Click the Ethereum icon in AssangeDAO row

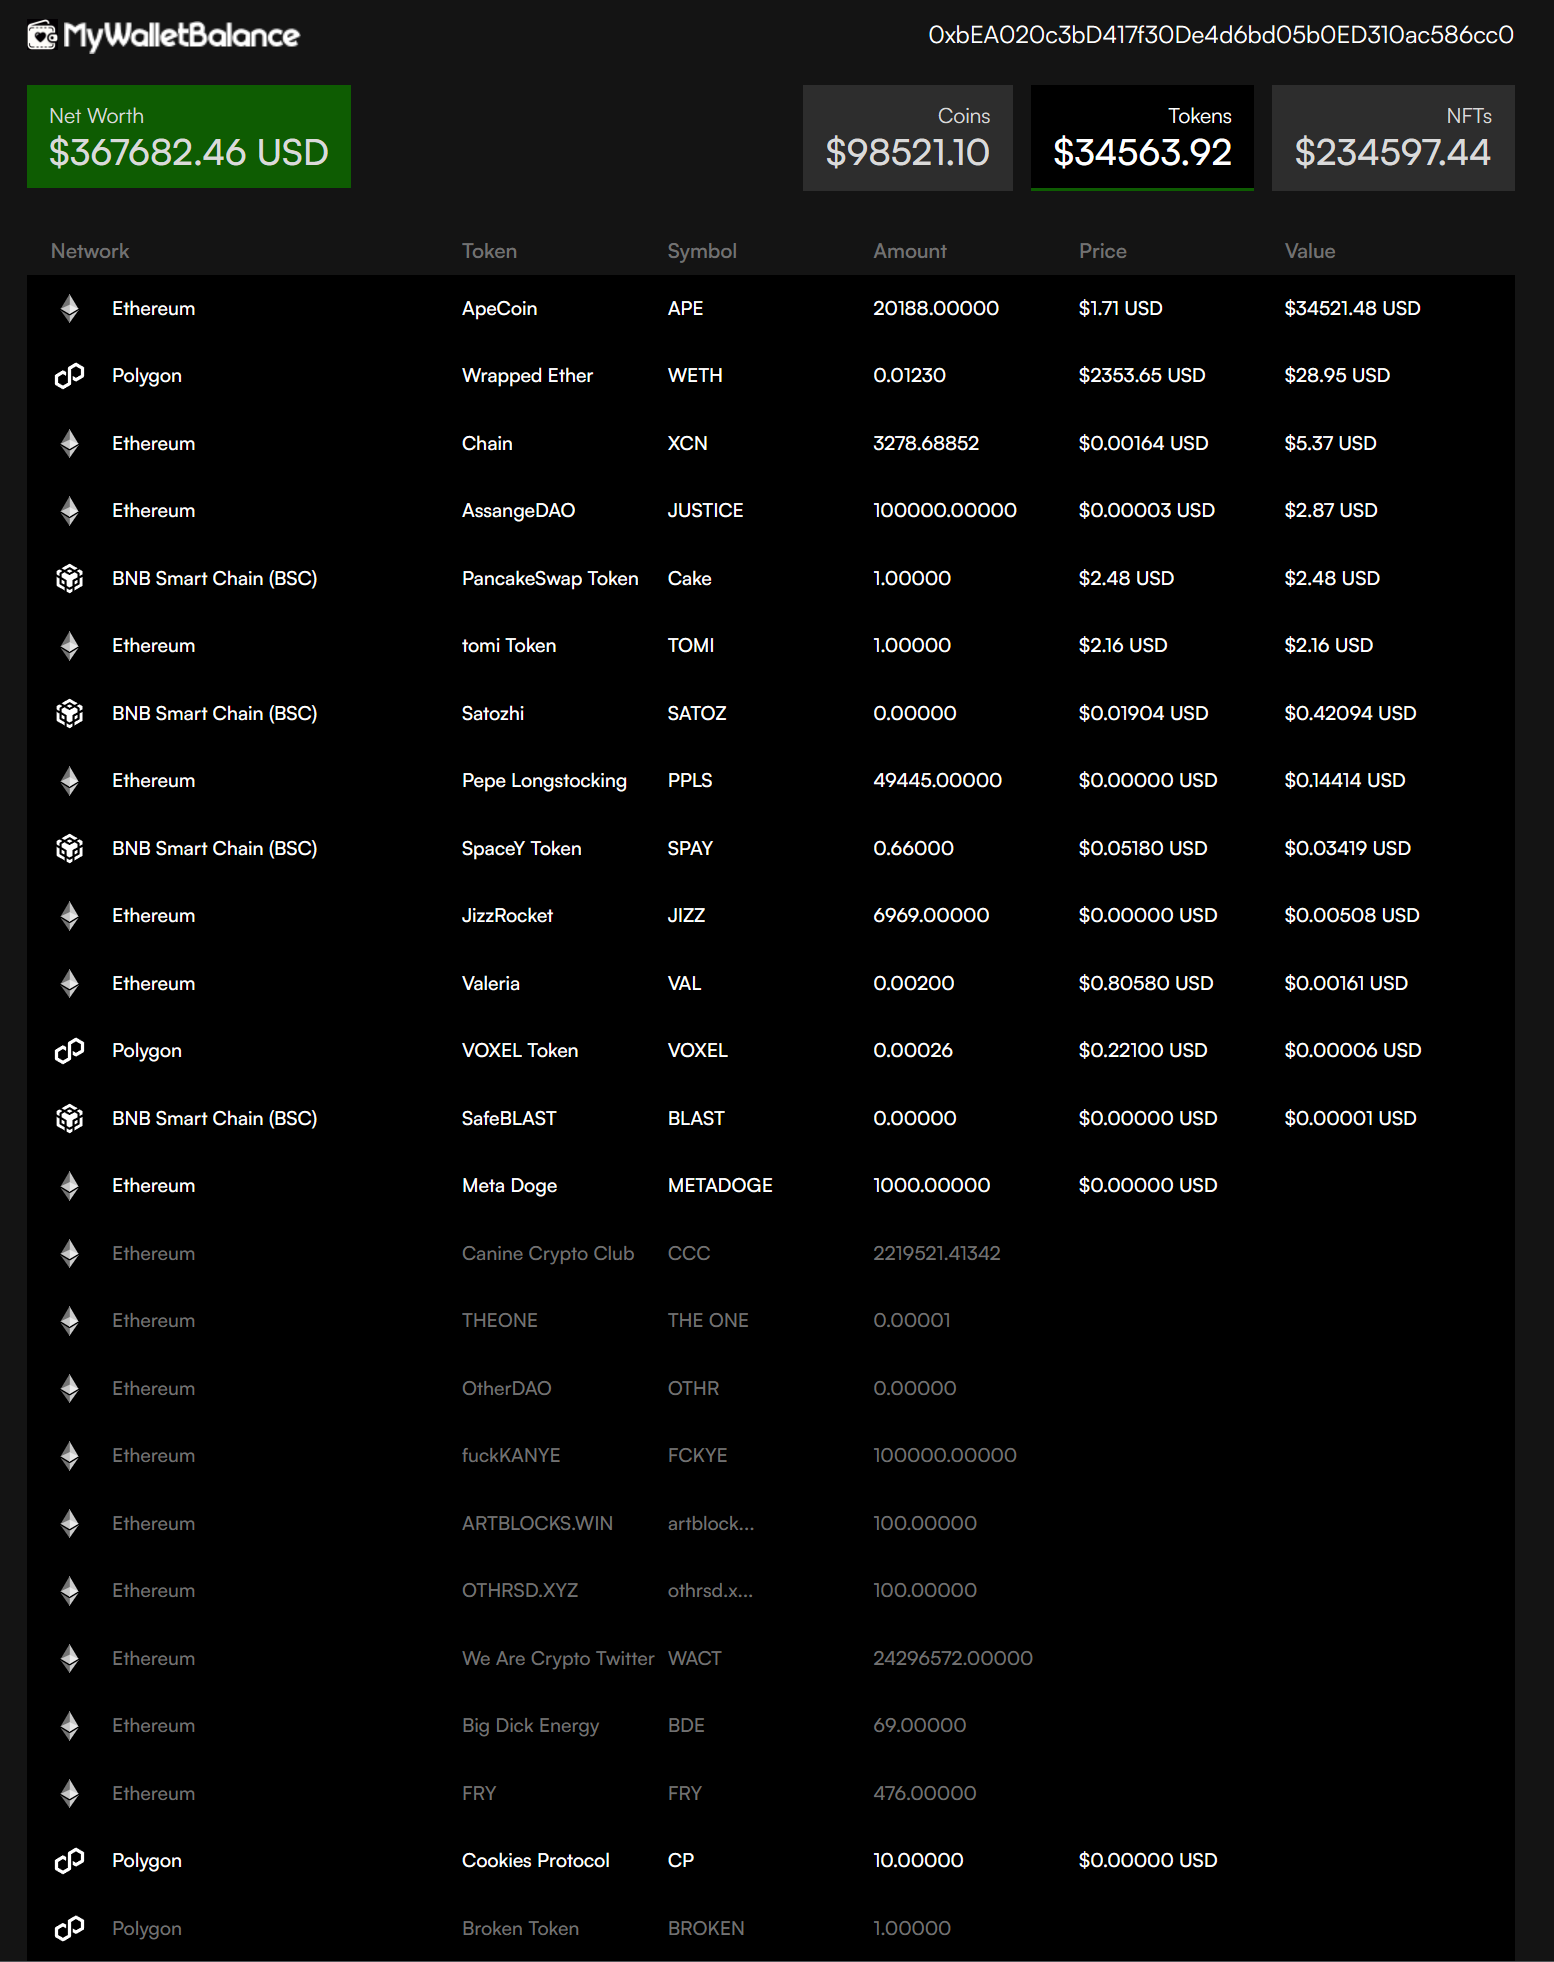click(70, 511)
